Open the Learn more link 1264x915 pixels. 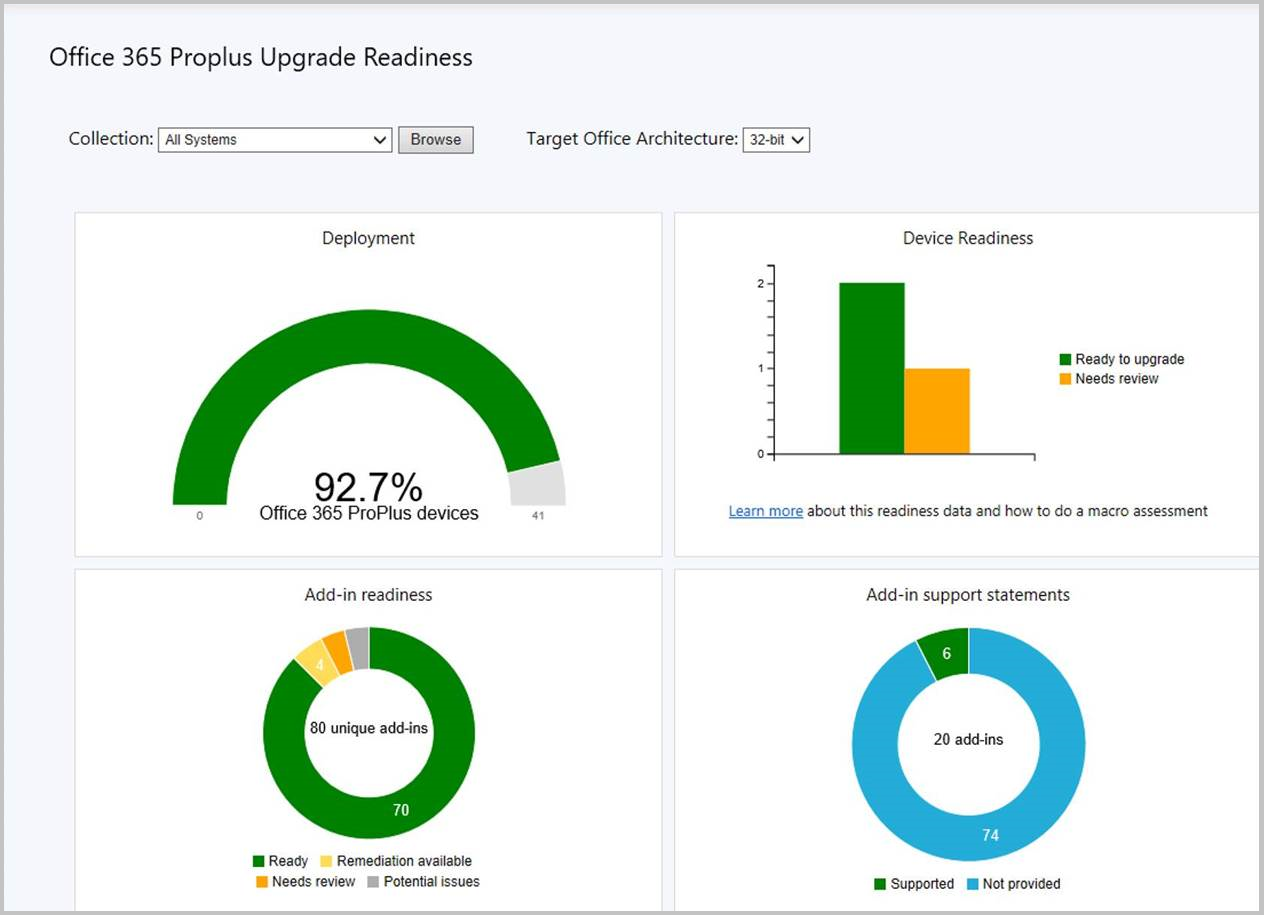click(x=765, y=511)
